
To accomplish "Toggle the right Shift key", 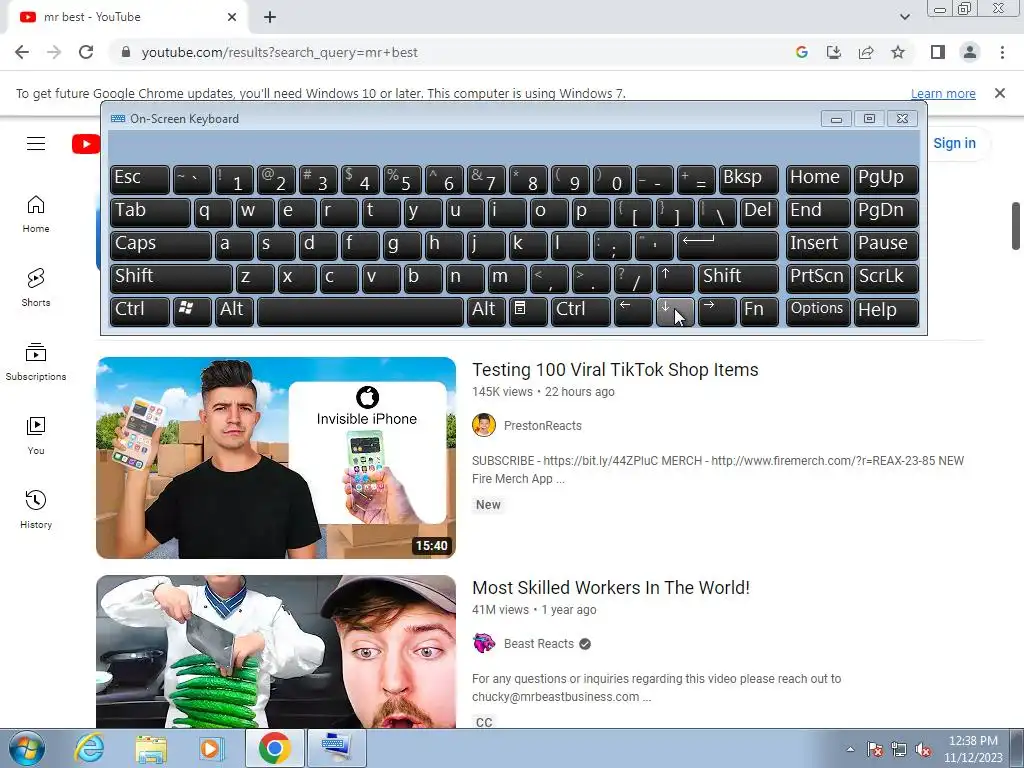I will (738, 278).
